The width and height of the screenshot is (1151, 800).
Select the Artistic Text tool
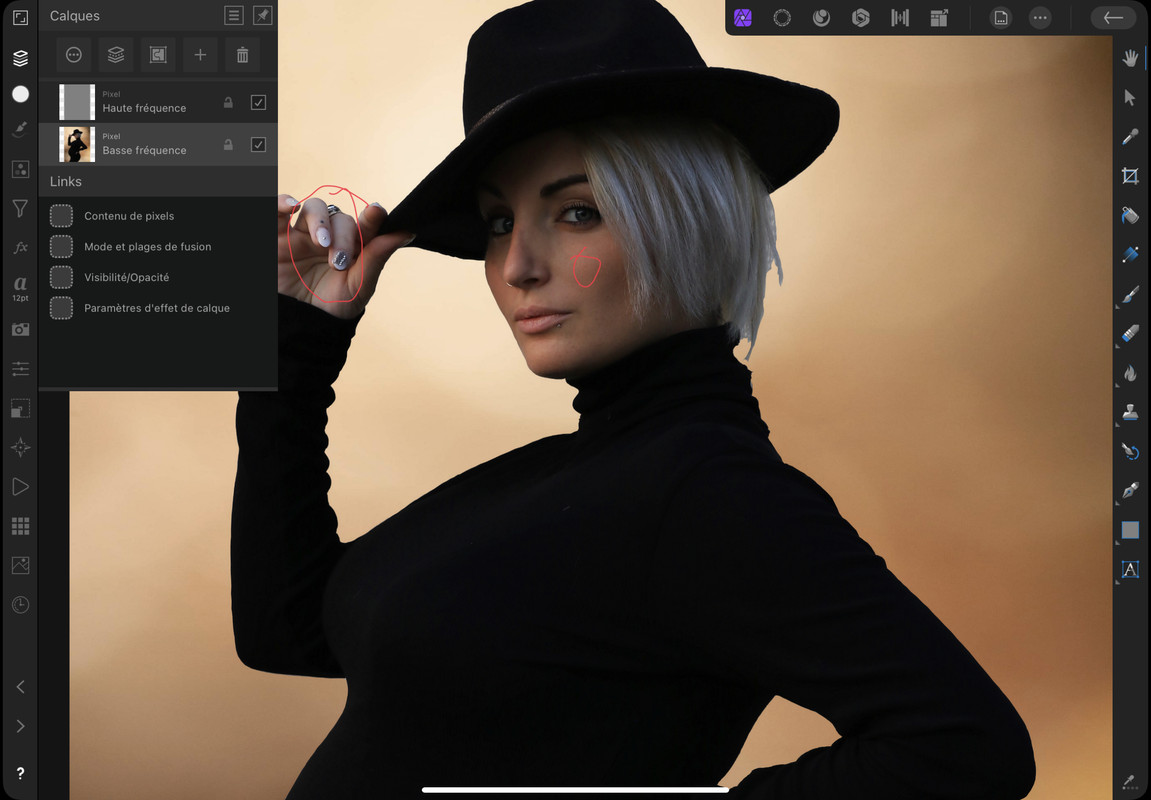[x=1130, y=569]
